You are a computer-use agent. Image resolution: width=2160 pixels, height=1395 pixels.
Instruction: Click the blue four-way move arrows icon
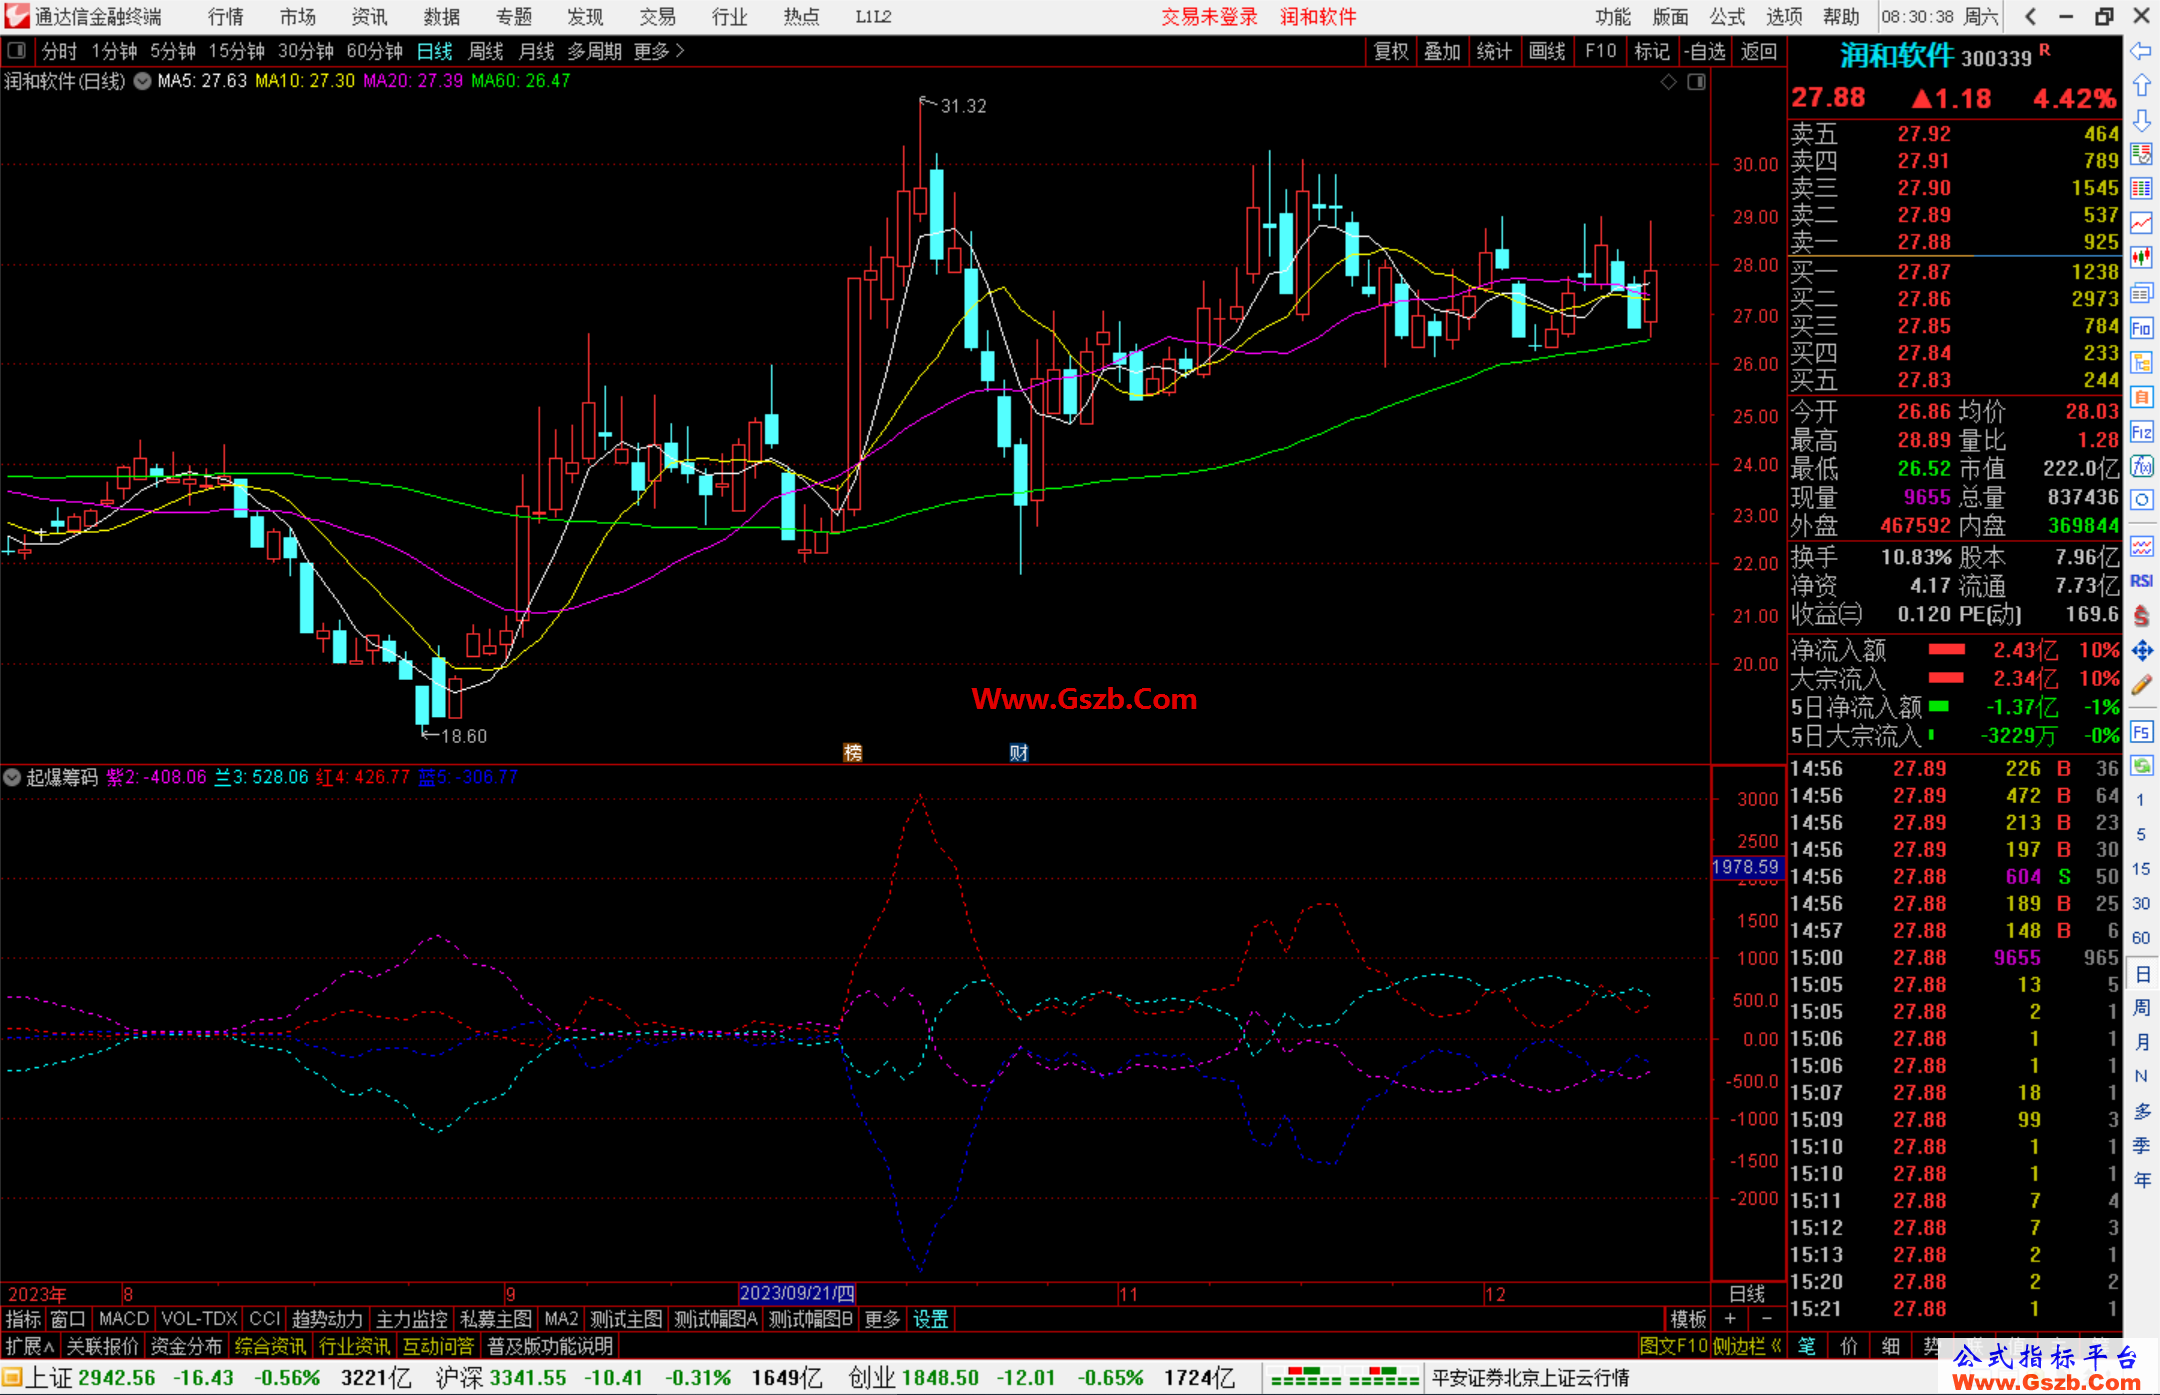pyautogui.click(x=2141, y=651)
